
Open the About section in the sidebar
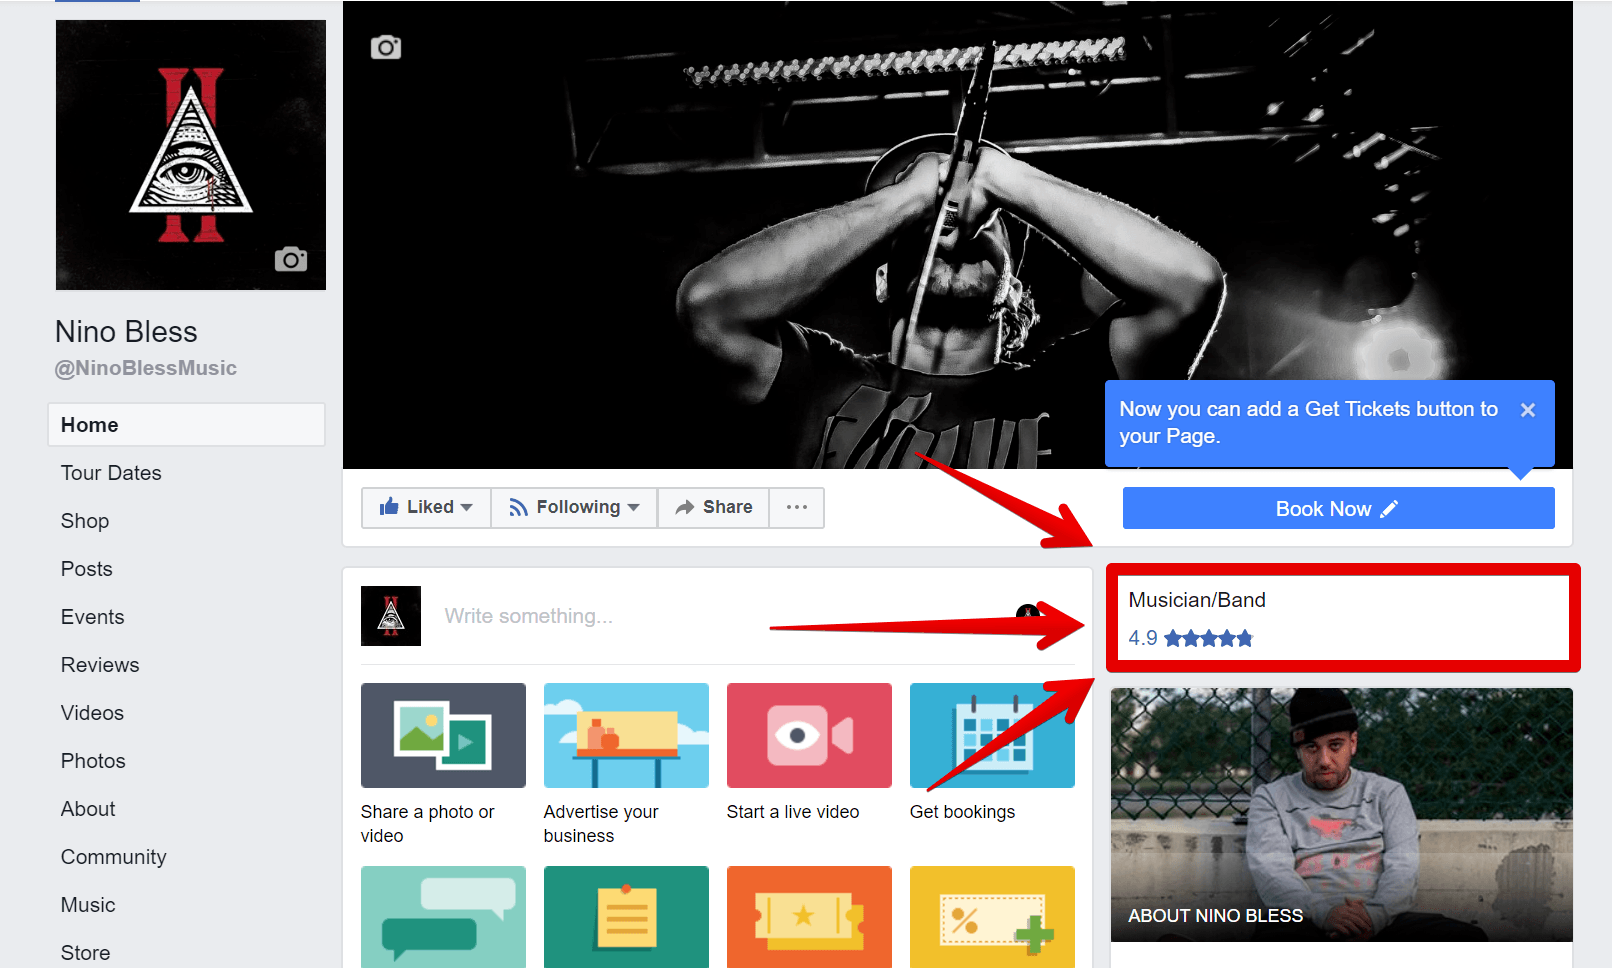click(x=88, y=809)
